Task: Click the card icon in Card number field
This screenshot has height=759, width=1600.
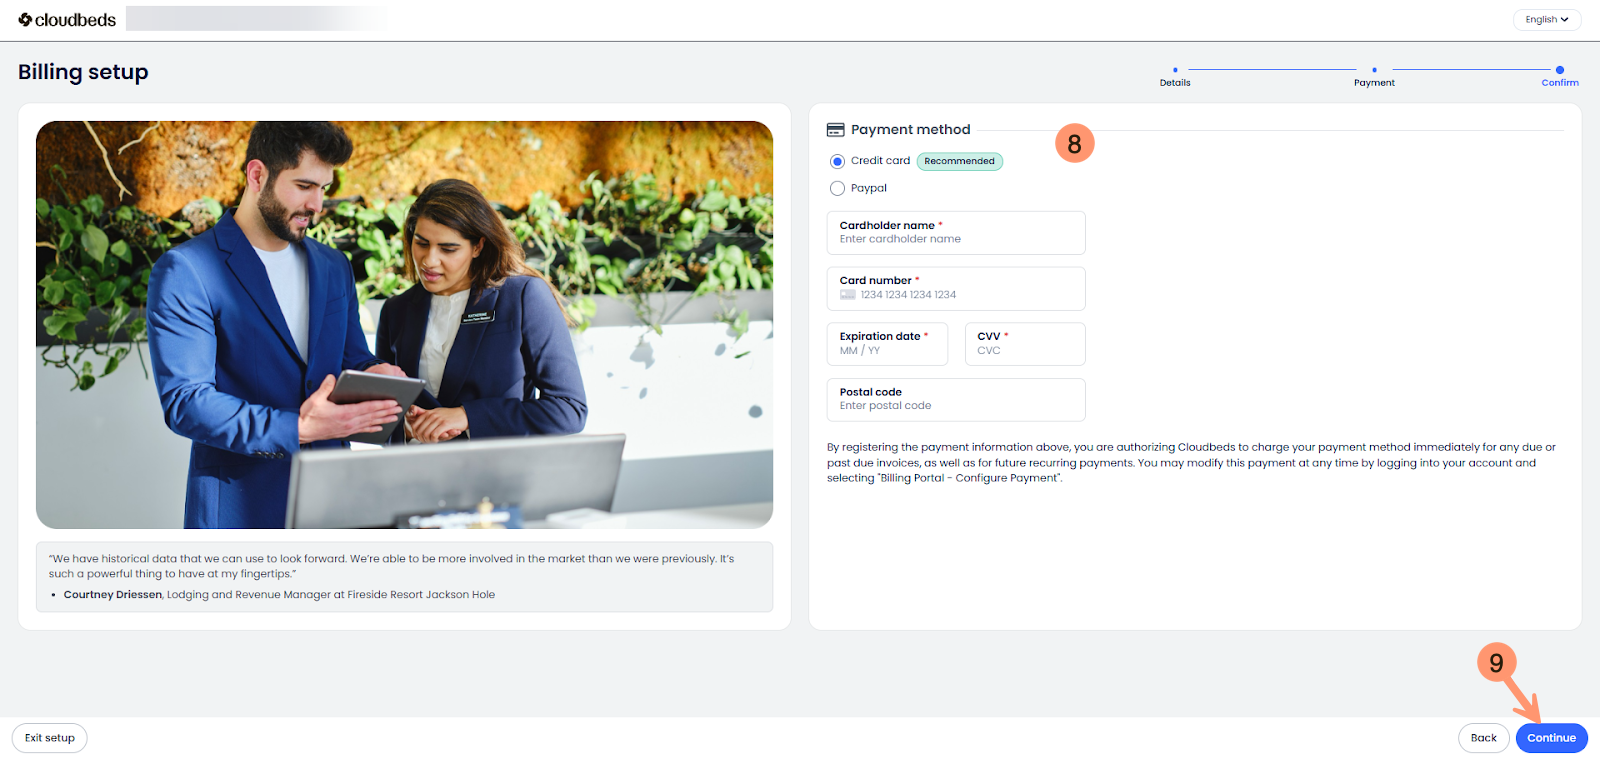Action: [x=847, y=295]
